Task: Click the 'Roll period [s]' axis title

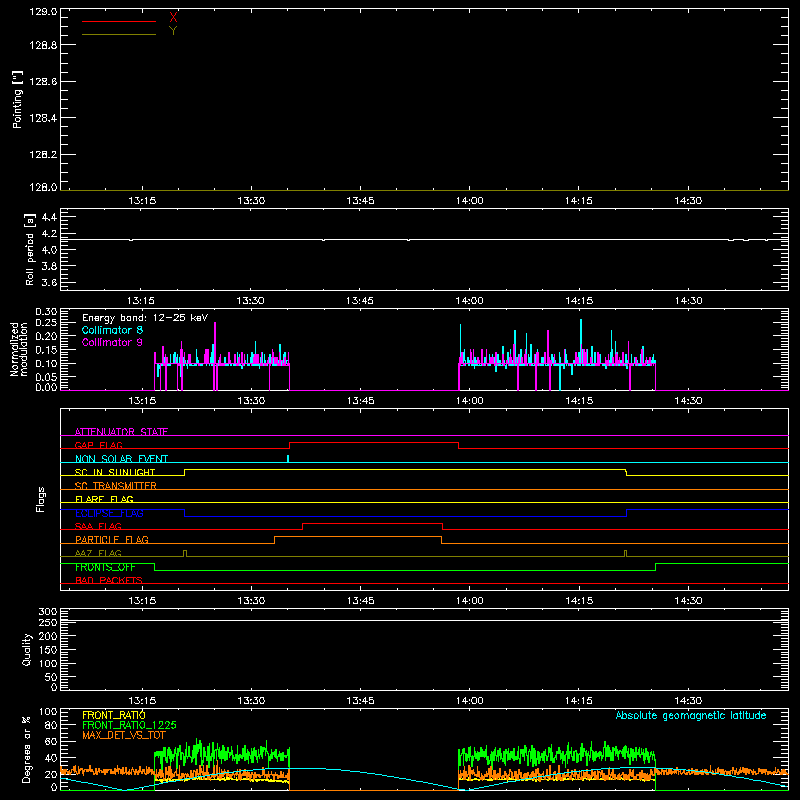Action: click(x=30, y=249)
